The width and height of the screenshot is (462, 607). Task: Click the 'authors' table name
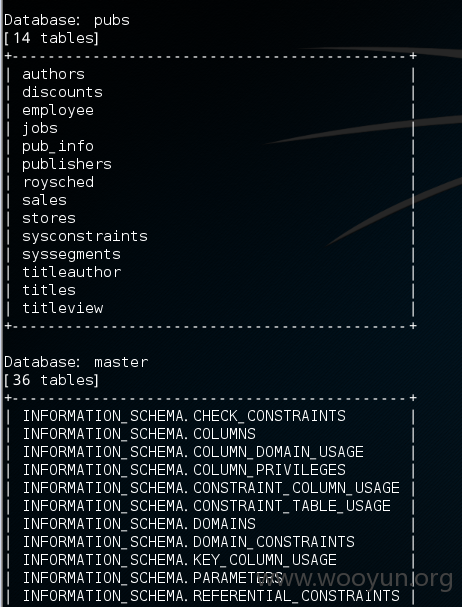(x=53, y=74)
